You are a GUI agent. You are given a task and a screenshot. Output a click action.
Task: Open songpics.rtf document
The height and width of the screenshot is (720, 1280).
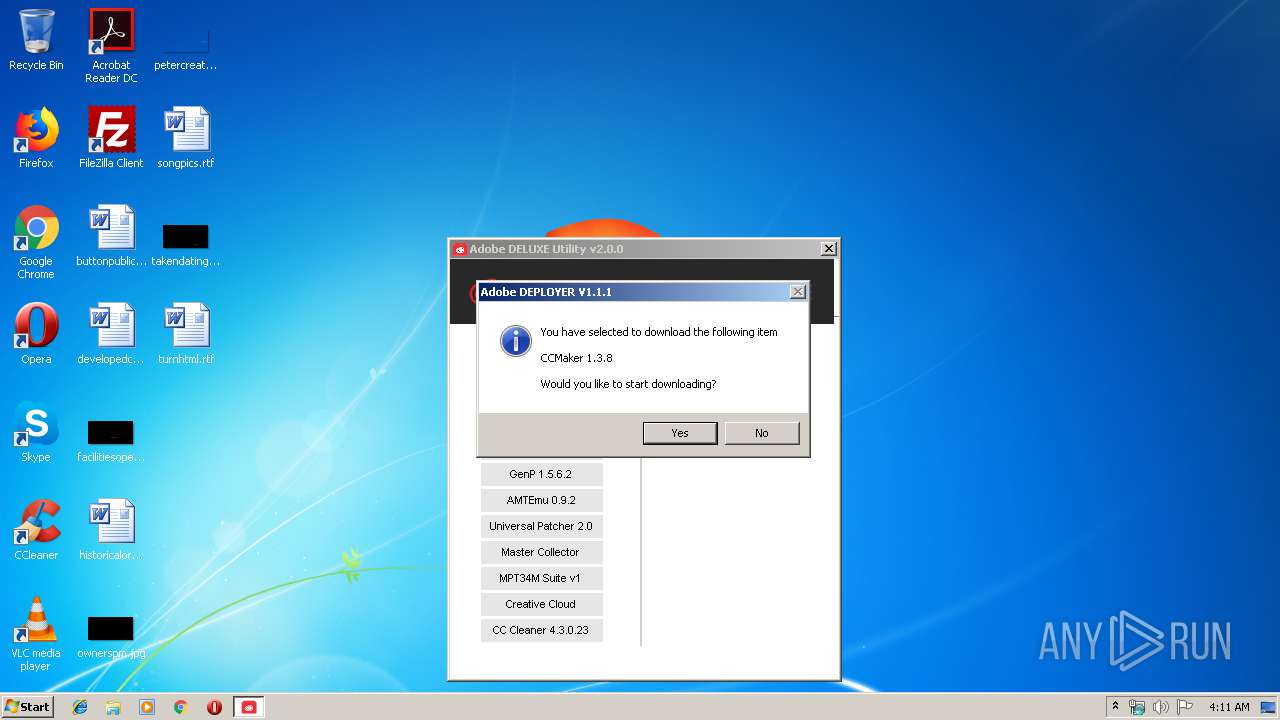(186, 138)
